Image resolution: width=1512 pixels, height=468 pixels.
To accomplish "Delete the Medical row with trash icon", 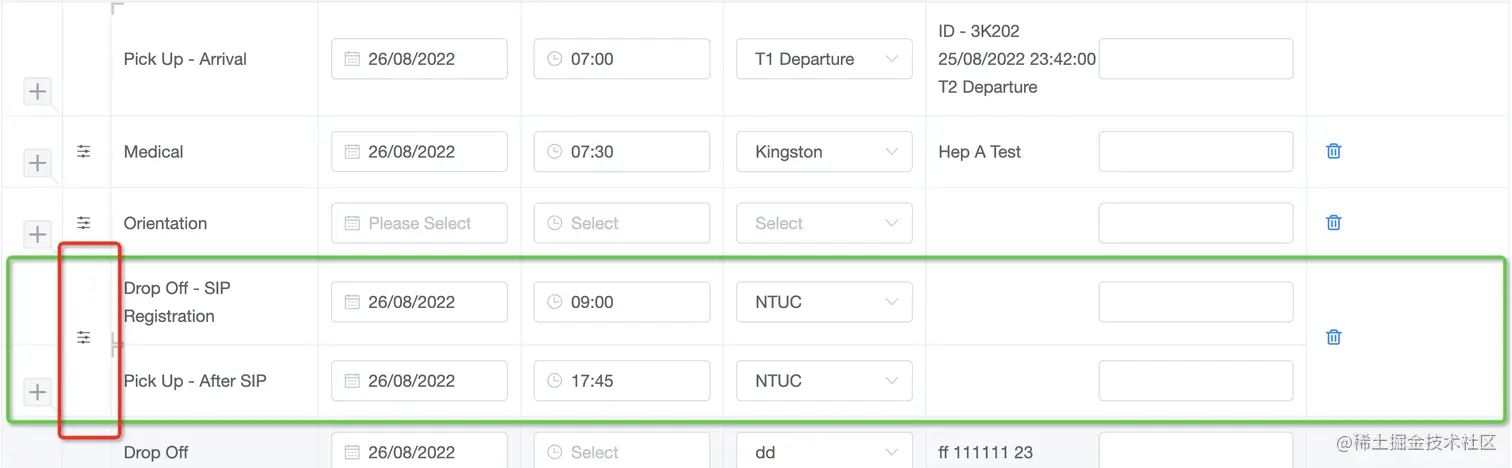I will point(1333,151).
